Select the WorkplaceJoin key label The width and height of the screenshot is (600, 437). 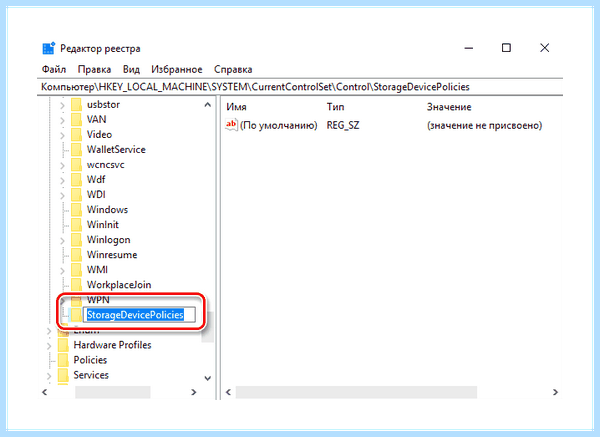(119, 285)
